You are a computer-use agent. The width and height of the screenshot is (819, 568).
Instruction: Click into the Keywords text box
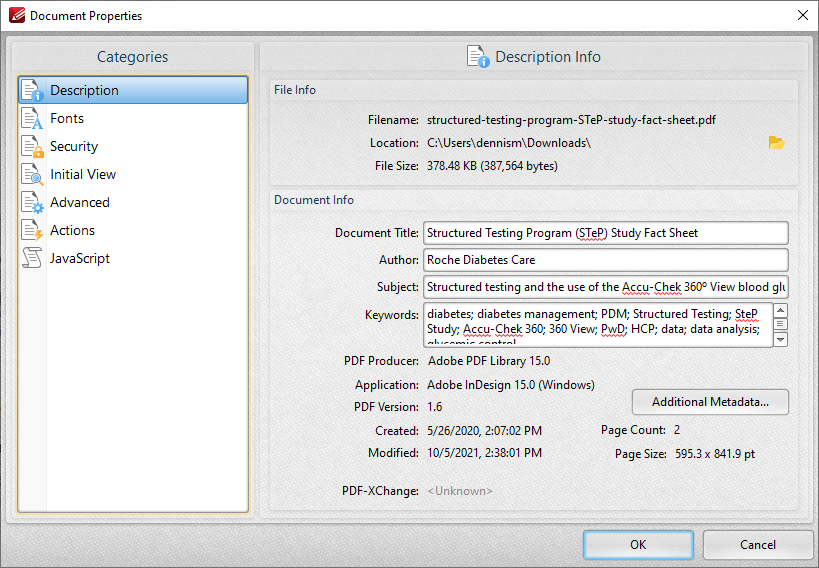(x=598, y=324)
